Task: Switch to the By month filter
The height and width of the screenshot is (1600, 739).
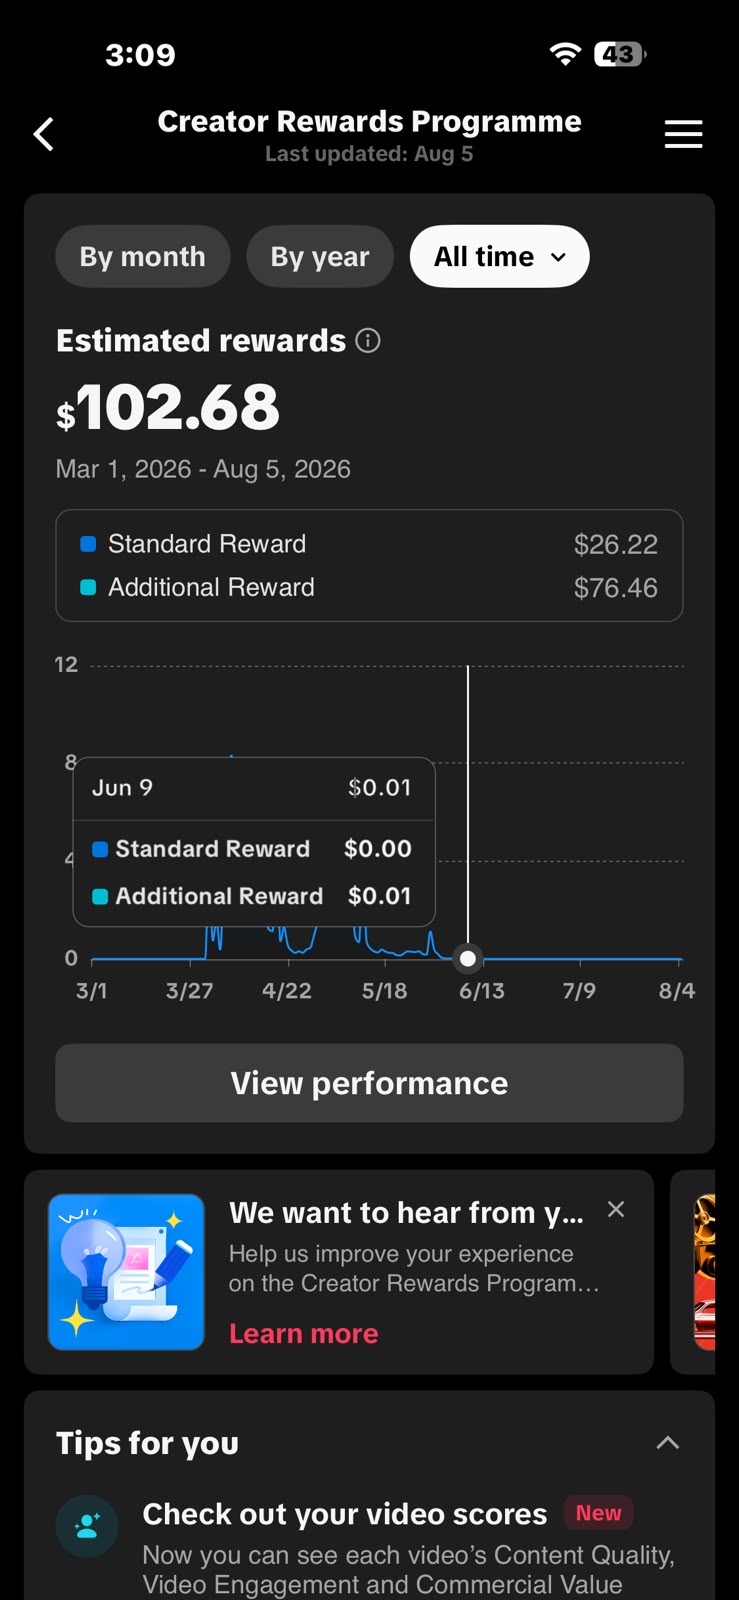Action: click(x=143, y=256)
